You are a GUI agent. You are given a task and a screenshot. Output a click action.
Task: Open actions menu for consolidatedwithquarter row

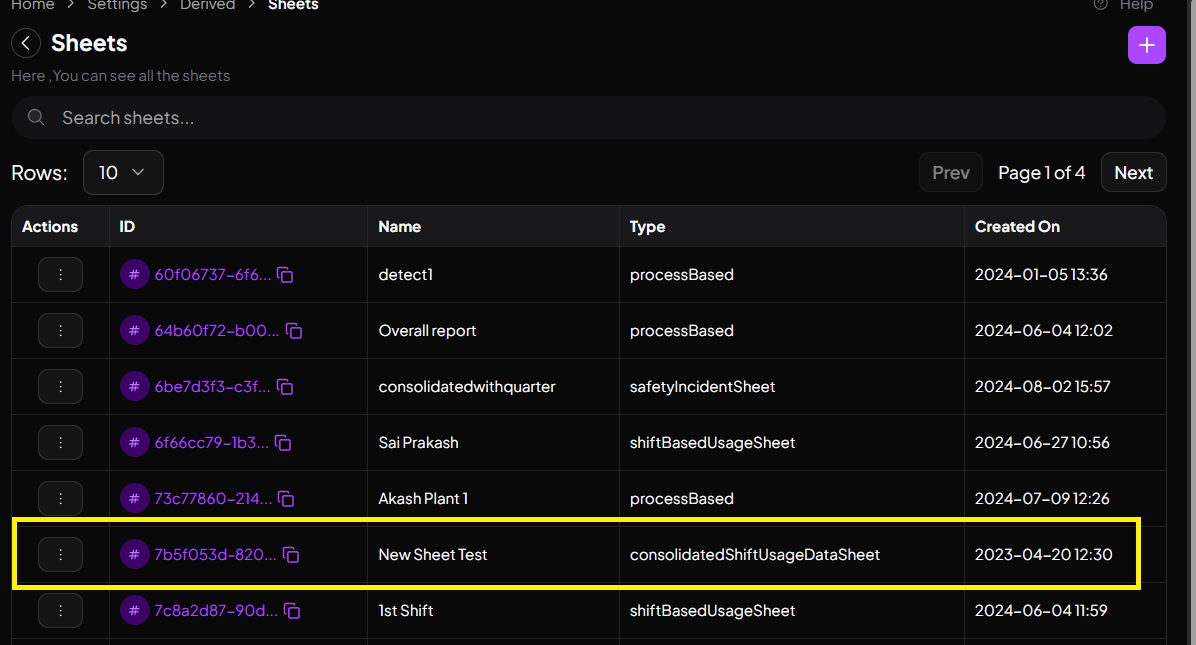tap(60, 387)
